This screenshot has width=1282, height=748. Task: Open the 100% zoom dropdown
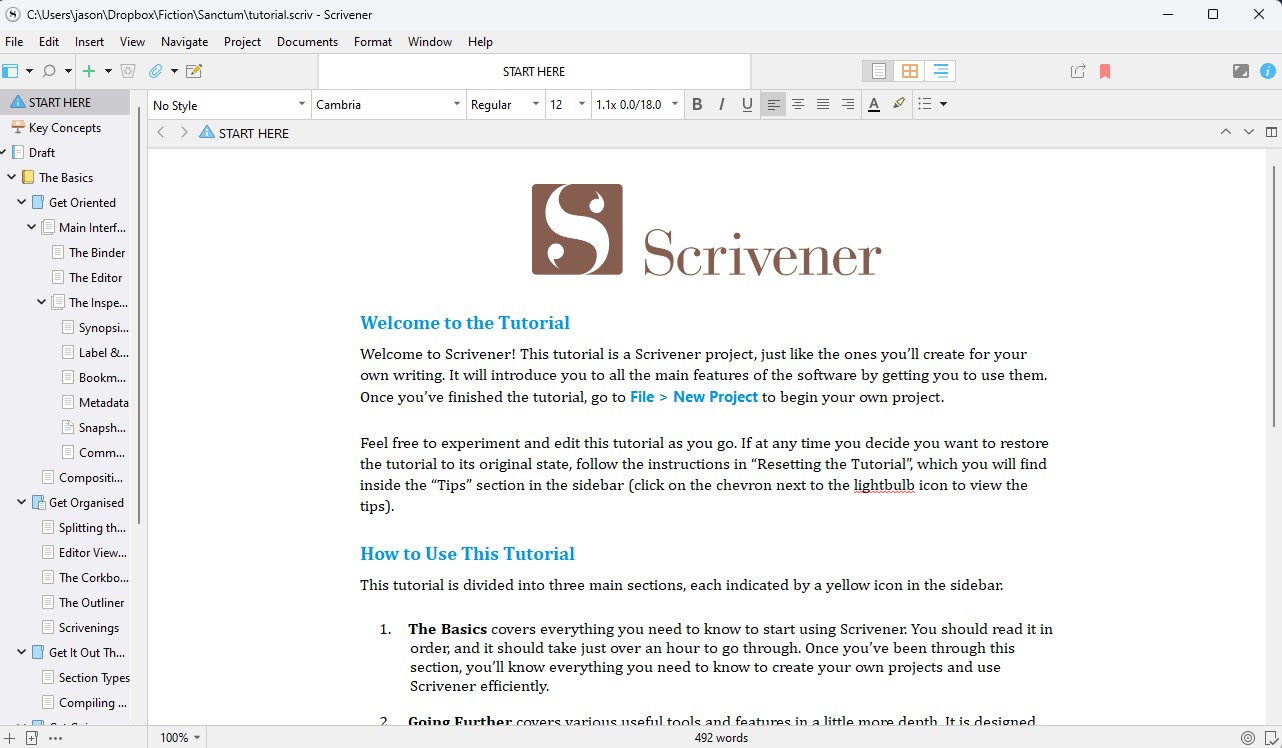click(180, 738)
